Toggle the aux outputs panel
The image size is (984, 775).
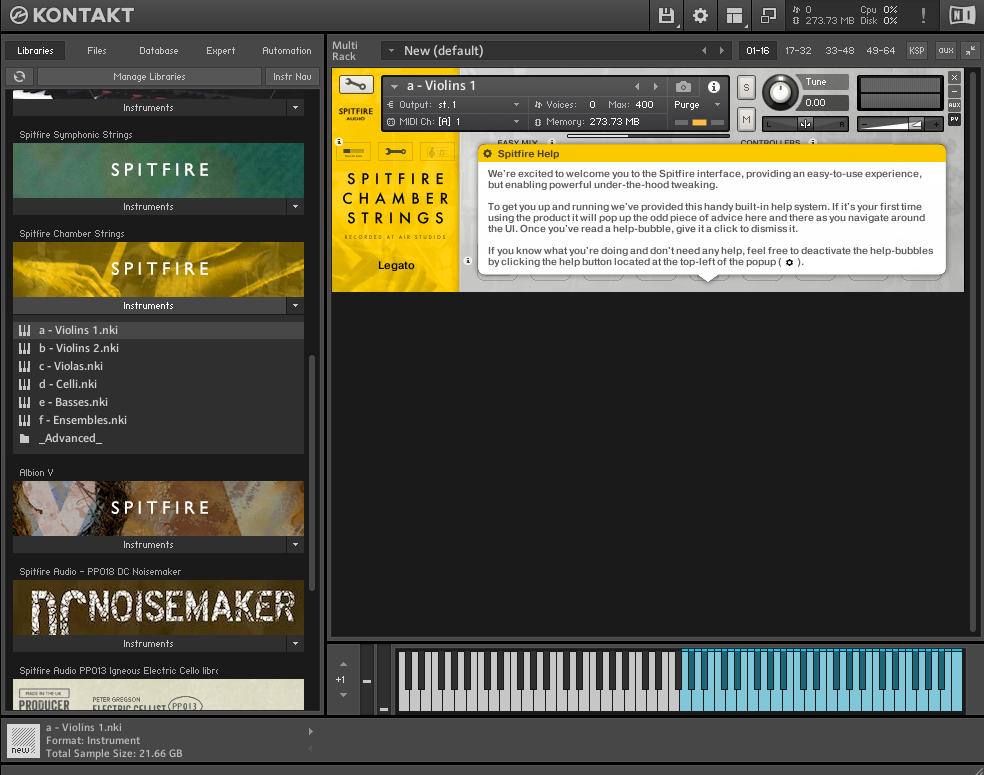pos(946,51)
